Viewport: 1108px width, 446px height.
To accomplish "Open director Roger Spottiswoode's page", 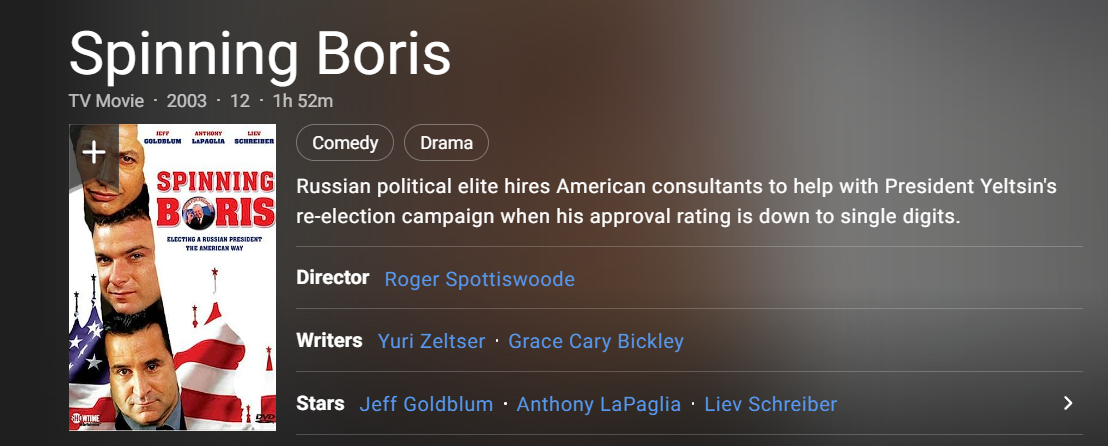I will click(x=479, y=279).
